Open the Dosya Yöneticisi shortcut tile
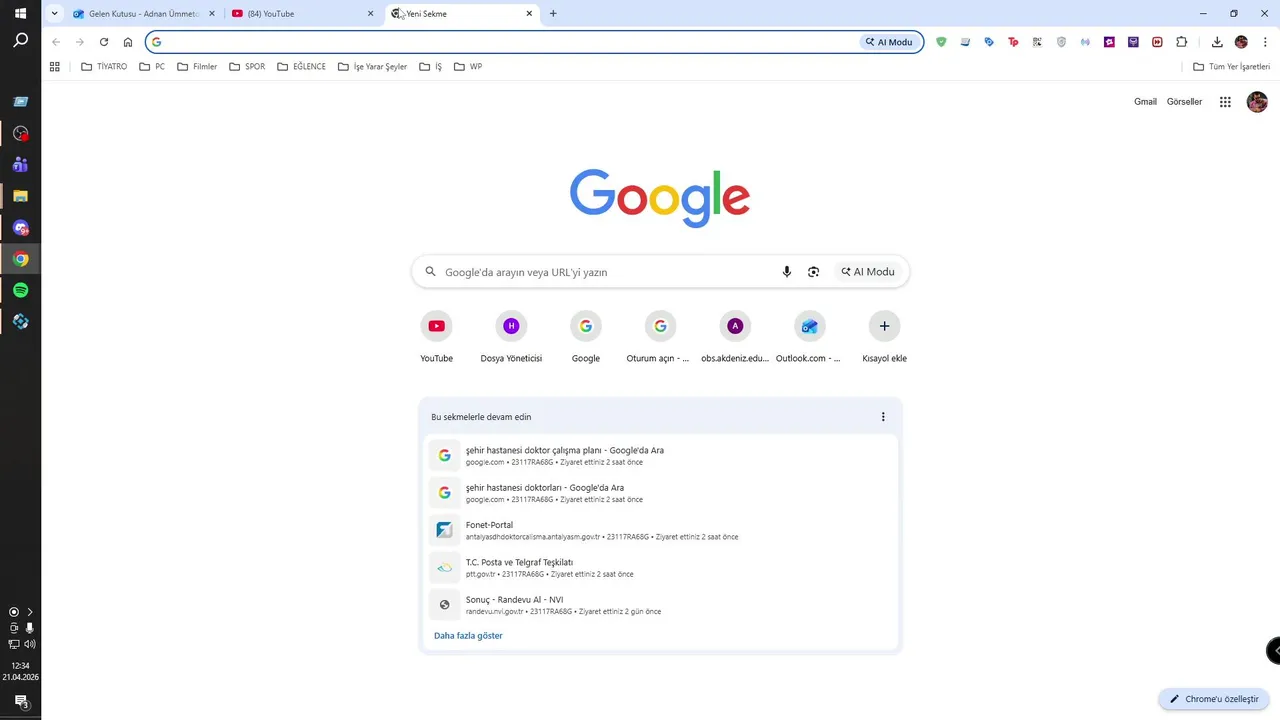The width and height of the screenshot is (1280, 720). click(511, 337)
